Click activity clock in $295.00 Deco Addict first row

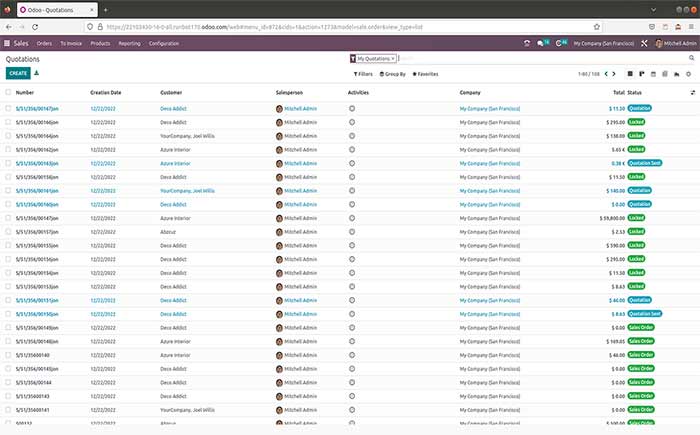coord(352,122)
